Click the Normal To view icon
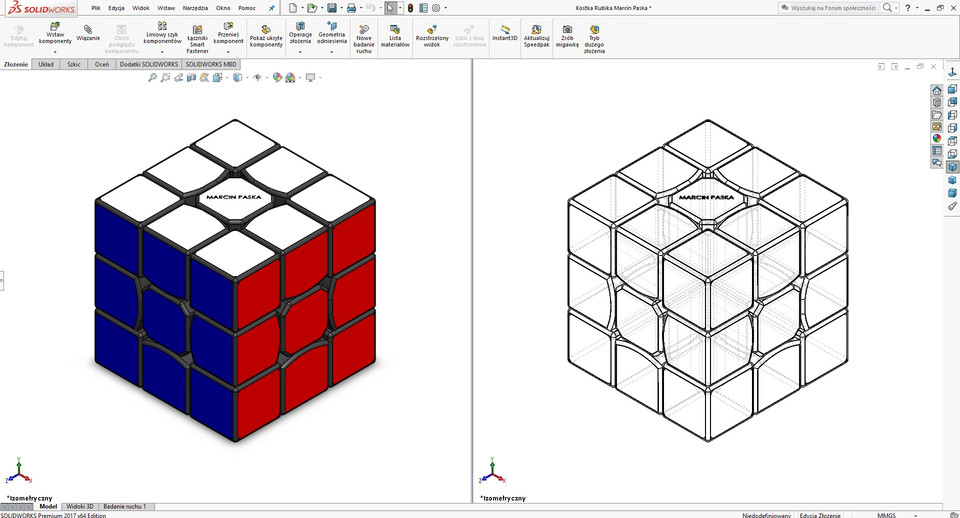 click(x=953, y=72)
